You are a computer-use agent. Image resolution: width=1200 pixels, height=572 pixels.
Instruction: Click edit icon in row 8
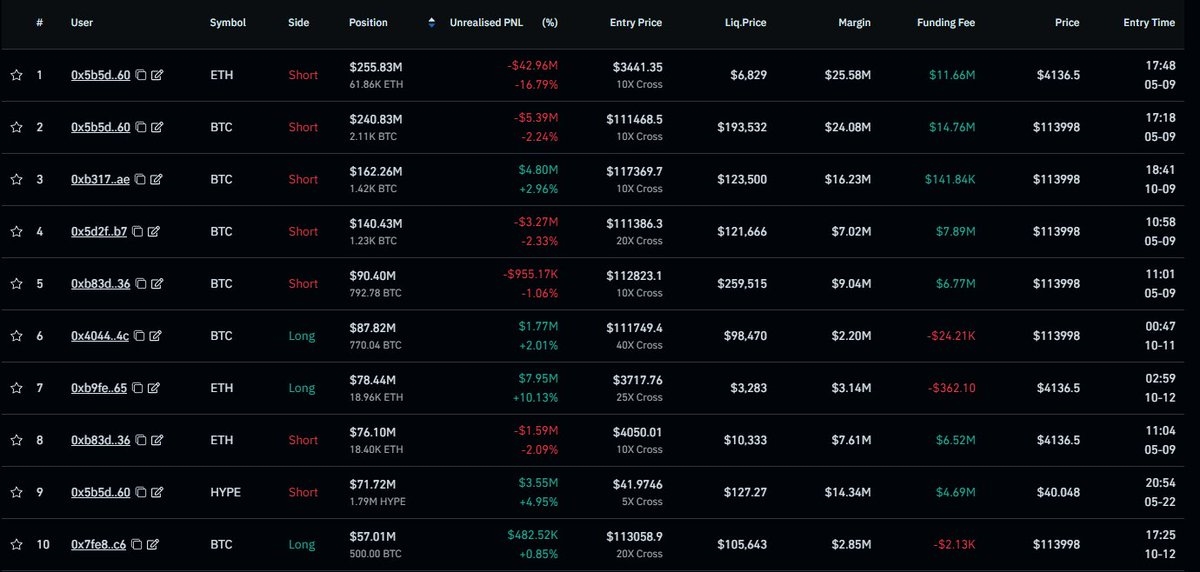point(157,440)
